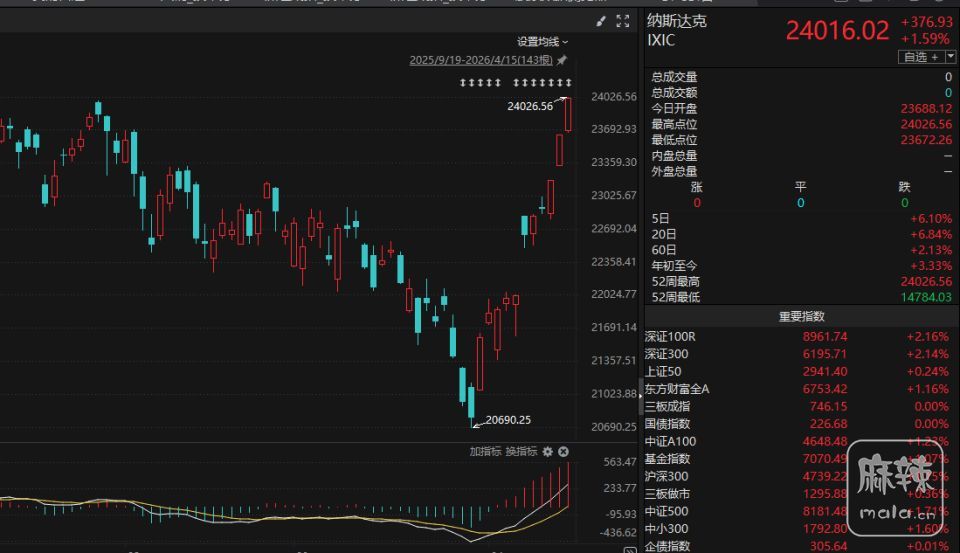Enter fullscreen chart view

(x=623, y=20)
